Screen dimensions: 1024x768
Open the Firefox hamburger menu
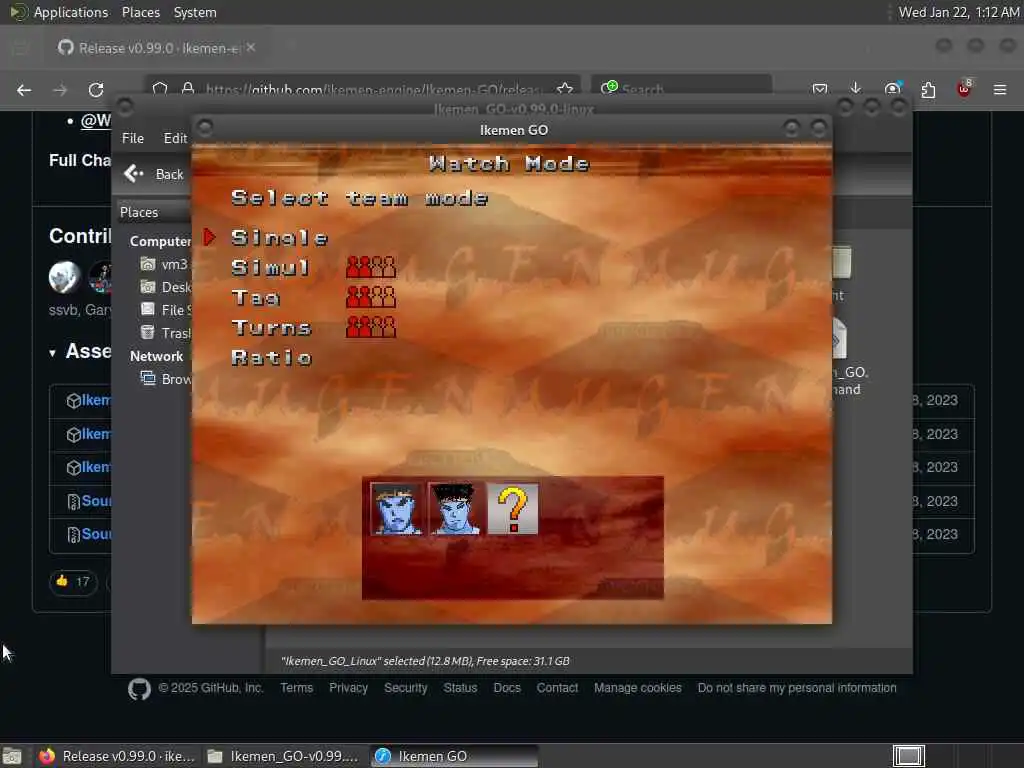click(x=1000, y=89)
